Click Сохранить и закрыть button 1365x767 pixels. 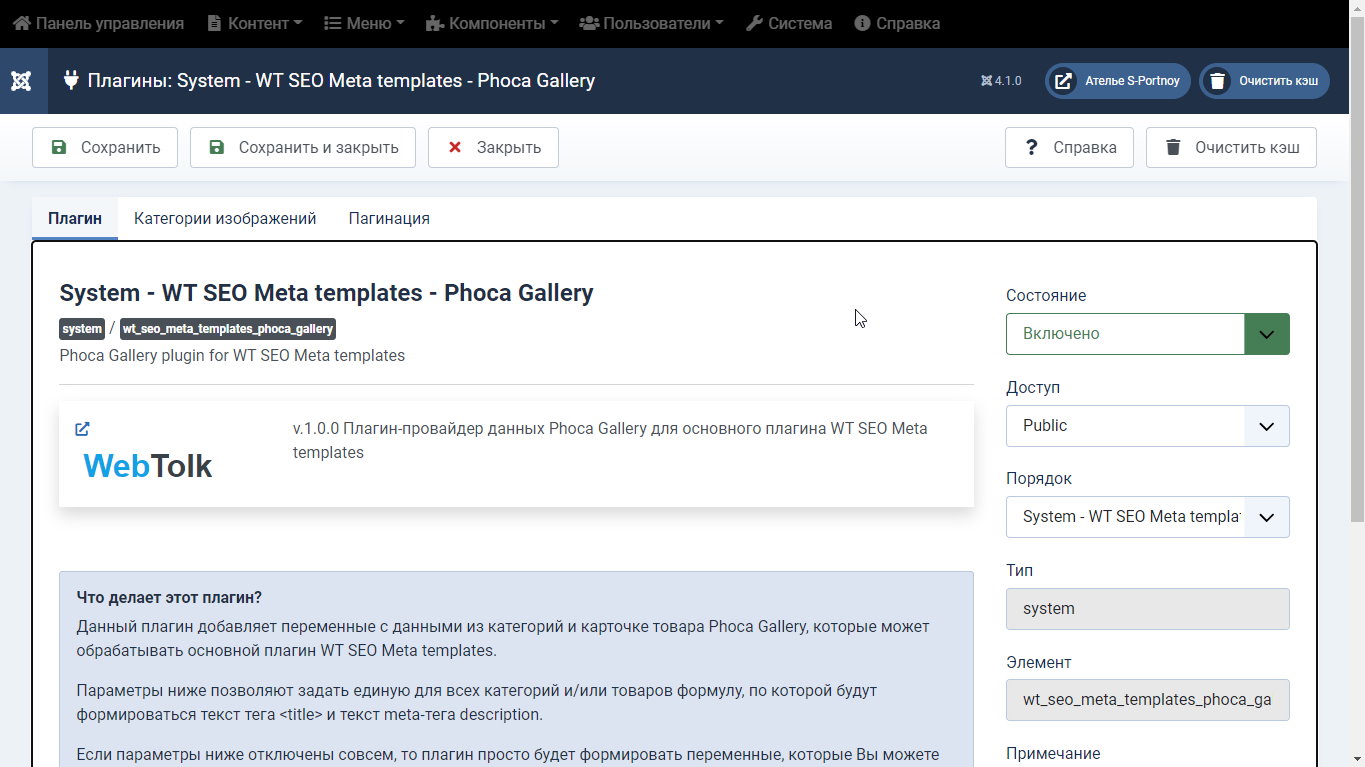click(x=302, y=148)
